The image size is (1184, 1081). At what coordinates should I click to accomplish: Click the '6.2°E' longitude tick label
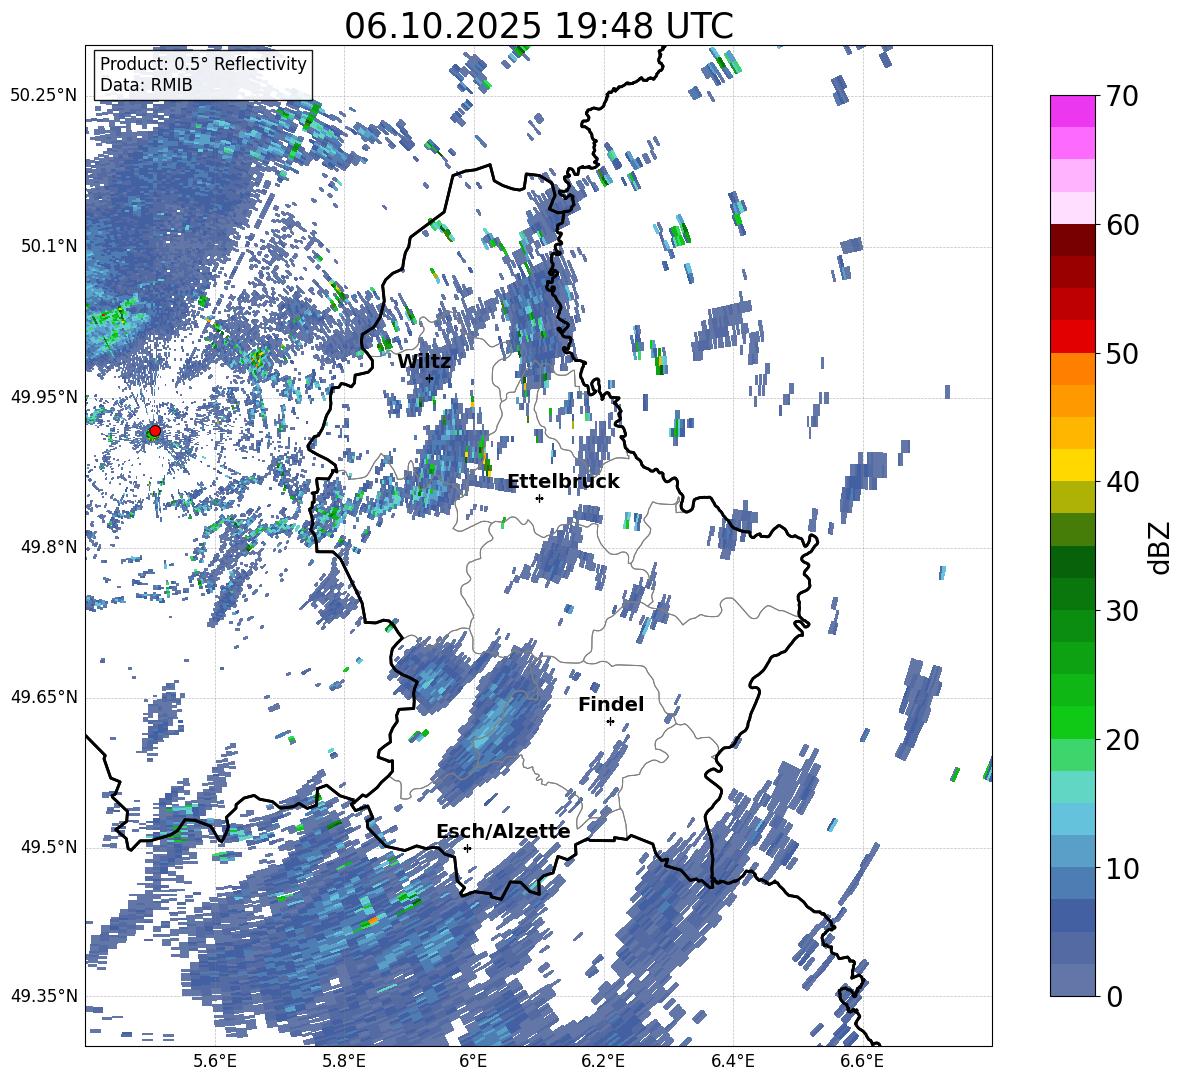[x=603, y=1061]
